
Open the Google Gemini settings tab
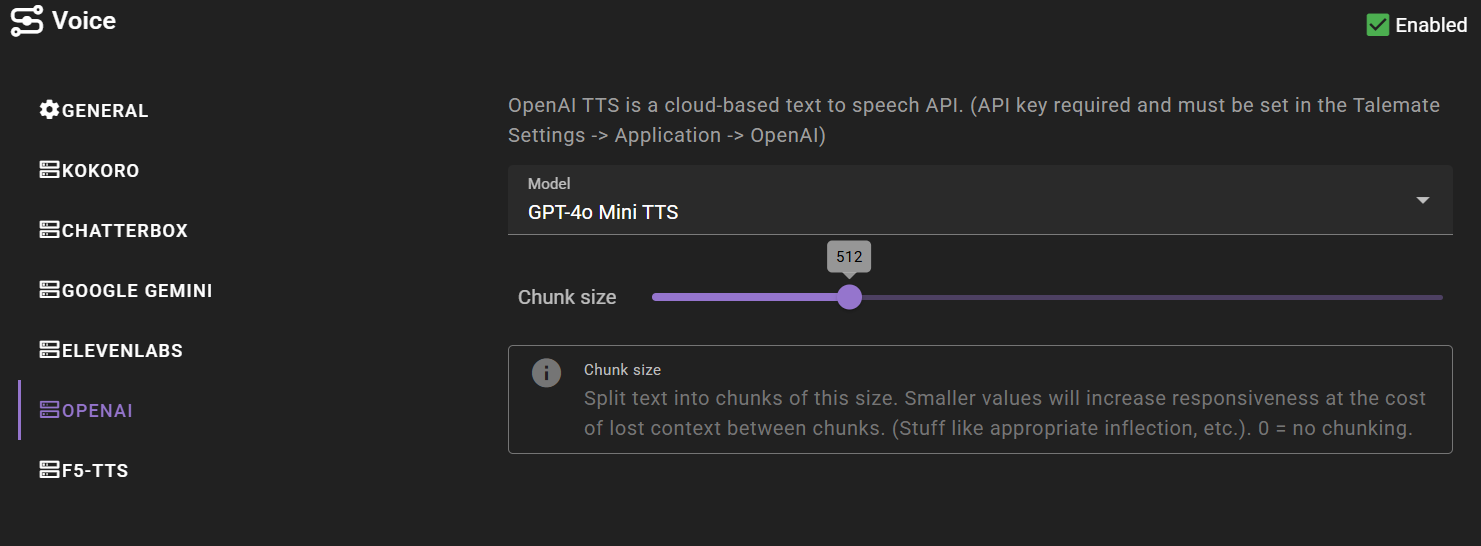click(x=125, y=290)
